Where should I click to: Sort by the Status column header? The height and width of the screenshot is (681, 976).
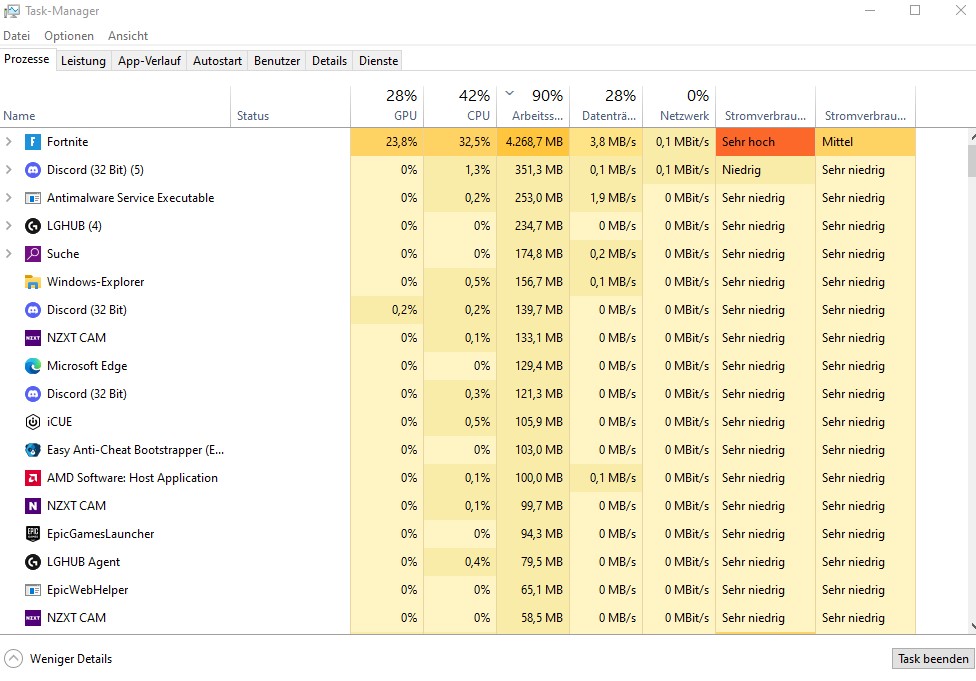tap(291, 106)
